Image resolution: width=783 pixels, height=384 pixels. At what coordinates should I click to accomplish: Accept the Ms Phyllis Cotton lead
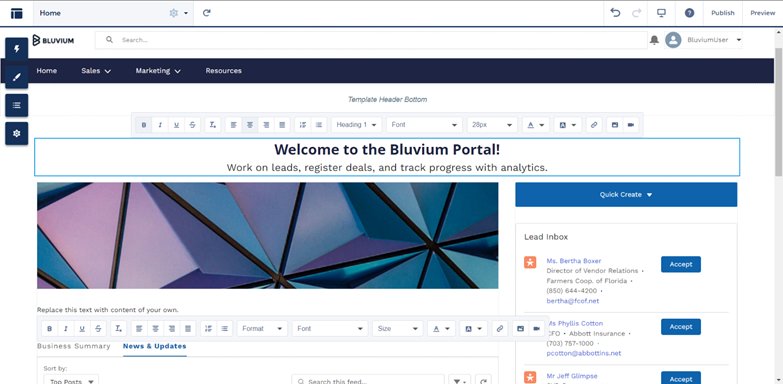(x=681, y=327)
